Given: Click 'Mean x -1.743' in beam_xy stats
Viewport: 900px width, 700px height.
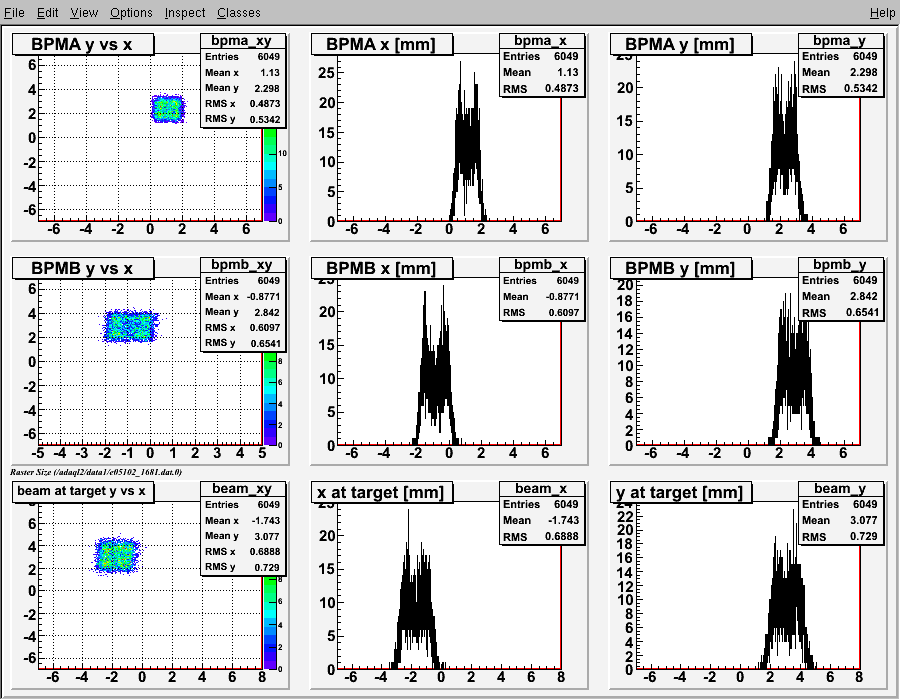Looking at the screenshot, I should pyautogui.click(x=243, y=520).
